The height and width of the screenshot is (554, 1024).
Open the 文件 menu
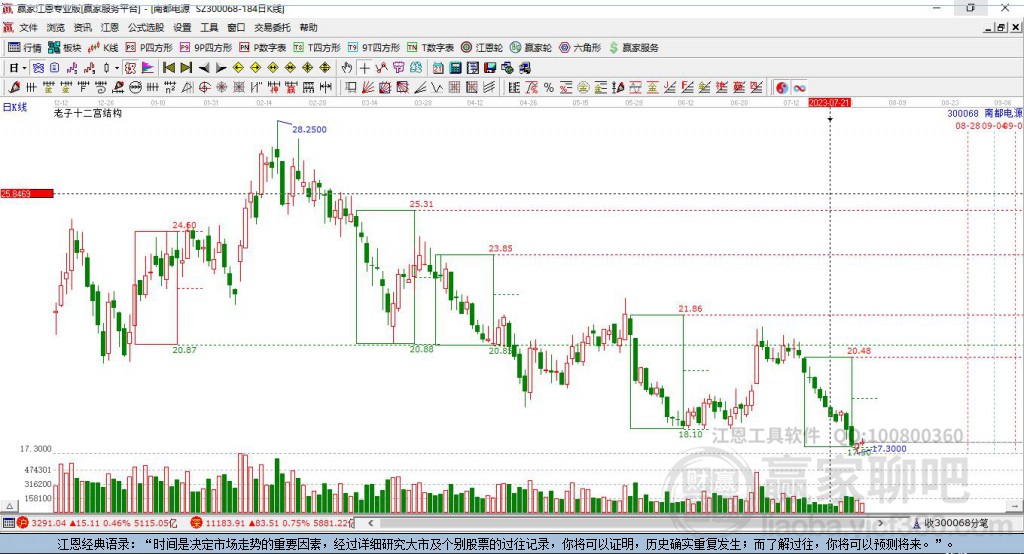(28, 27)
